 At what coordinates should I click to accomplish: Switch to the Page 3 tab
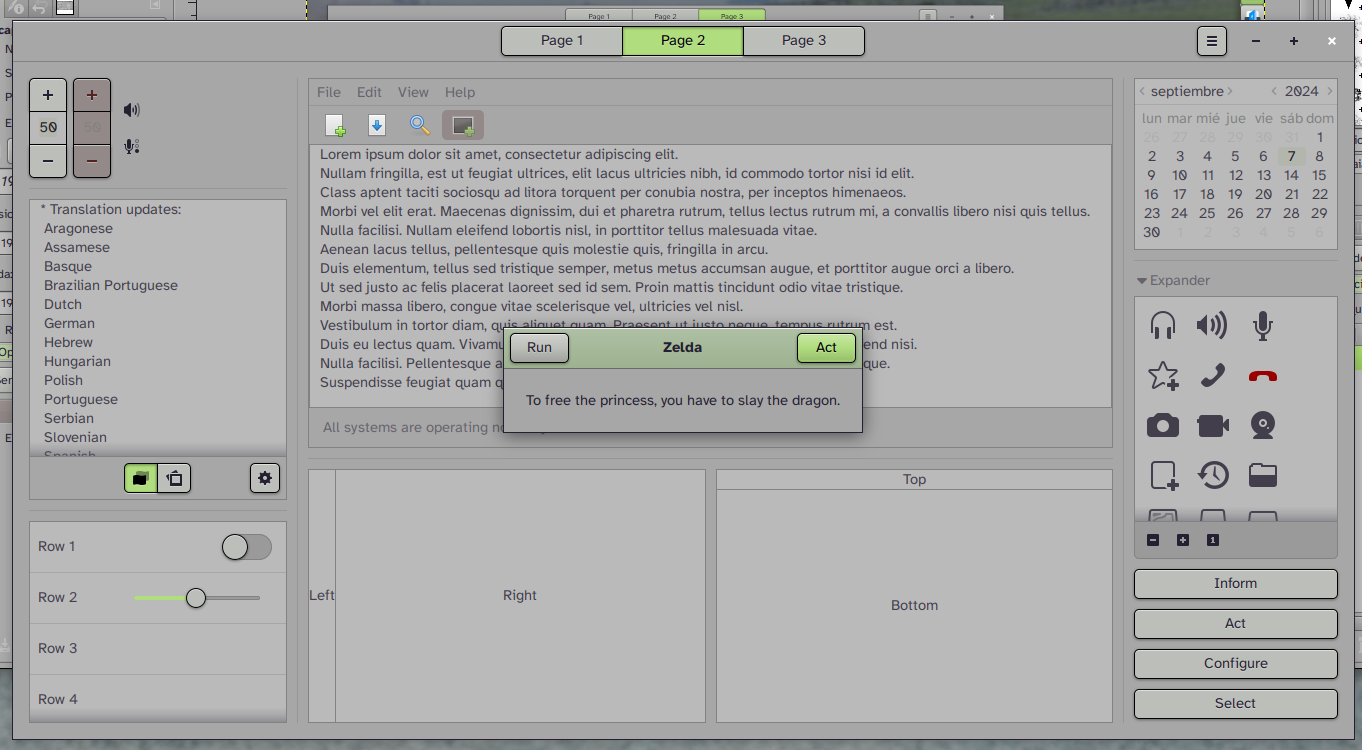(804, 41)
